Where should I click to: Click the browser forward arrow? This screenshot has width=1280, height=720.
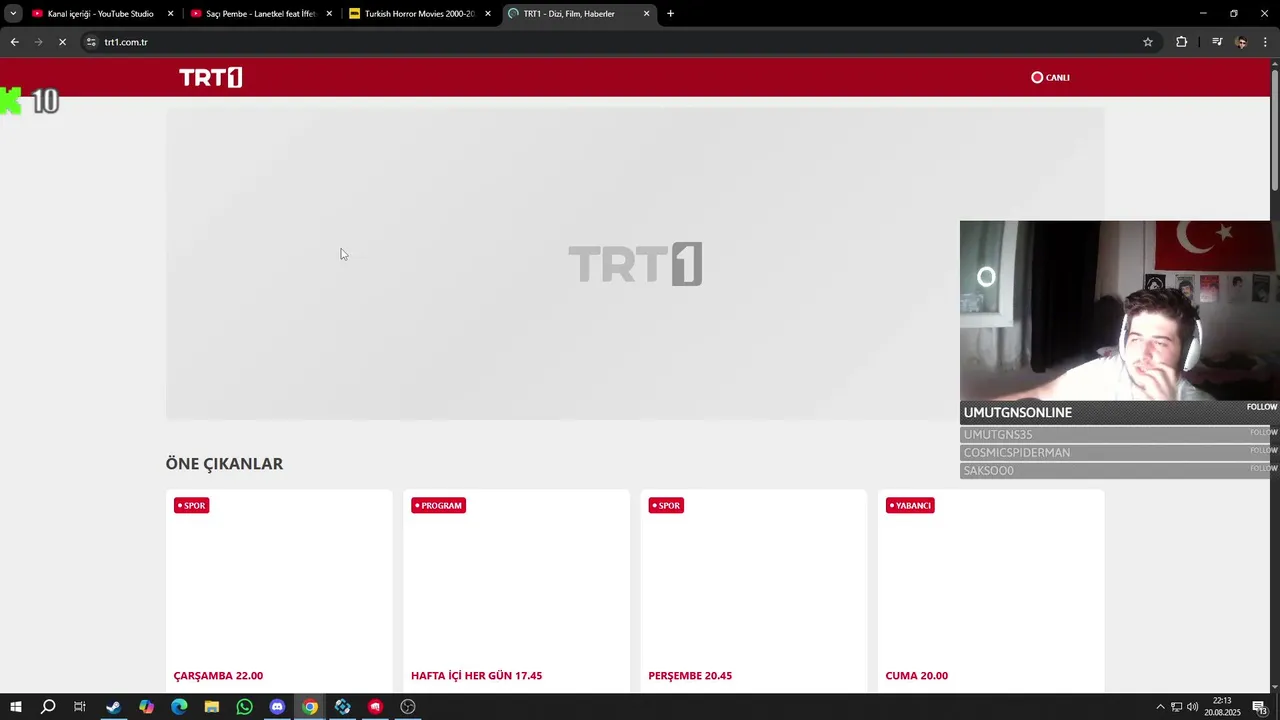[x=38, y=42]
